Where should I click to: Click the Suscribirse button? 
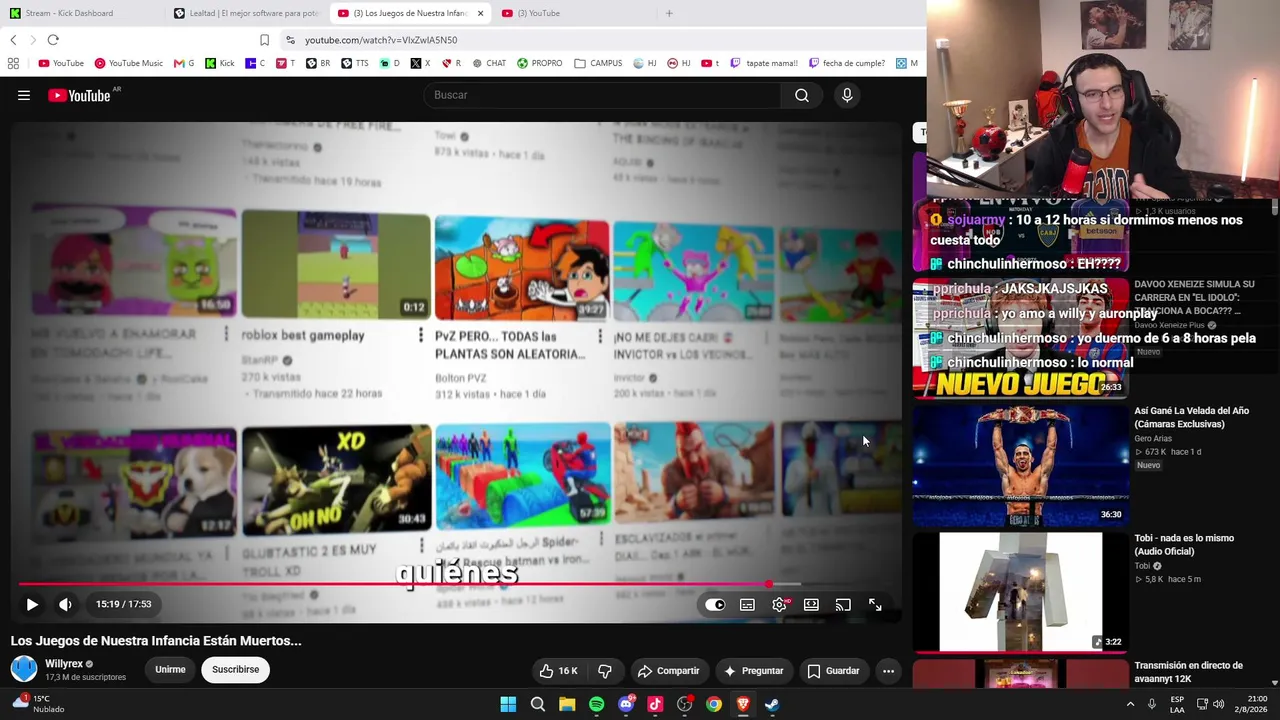[x=236, y=670]
